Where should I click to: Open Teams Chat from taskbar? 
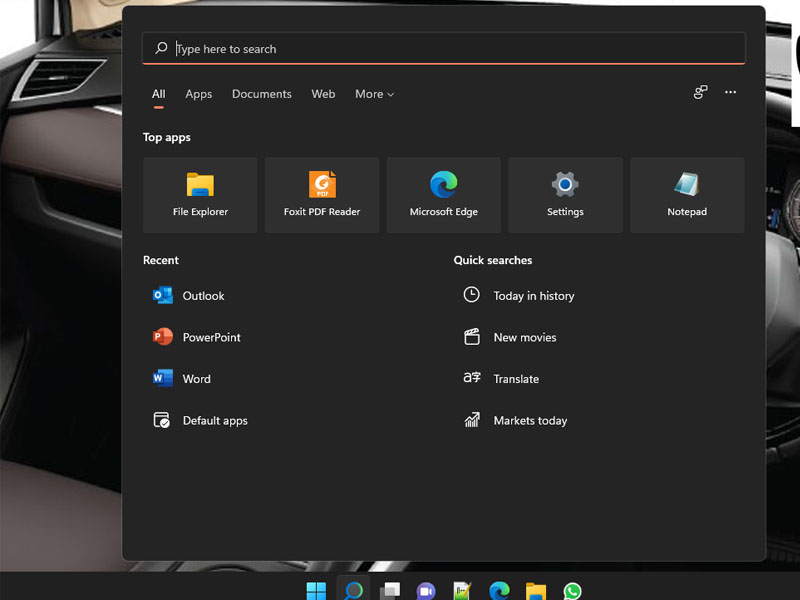coord(426,591)
